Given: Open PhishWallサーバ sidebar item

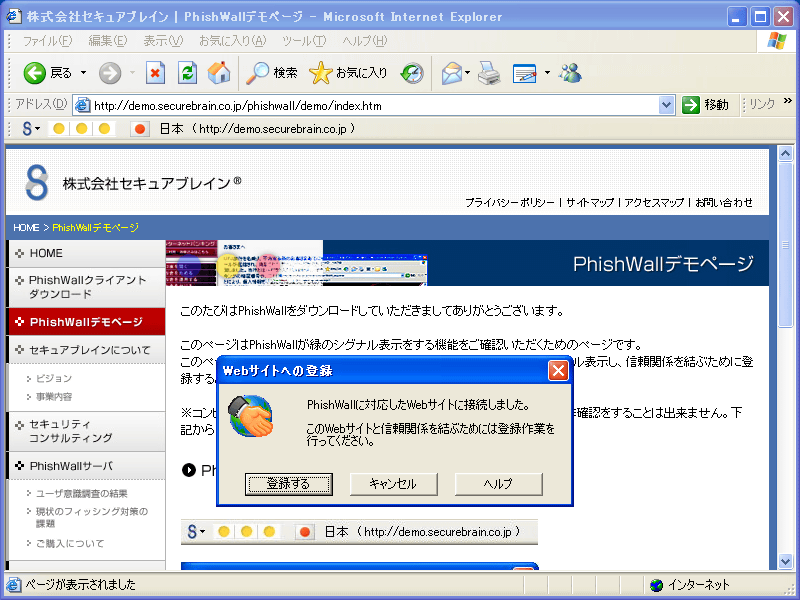Looking at the screenshot, I should (x=87, y=466).
